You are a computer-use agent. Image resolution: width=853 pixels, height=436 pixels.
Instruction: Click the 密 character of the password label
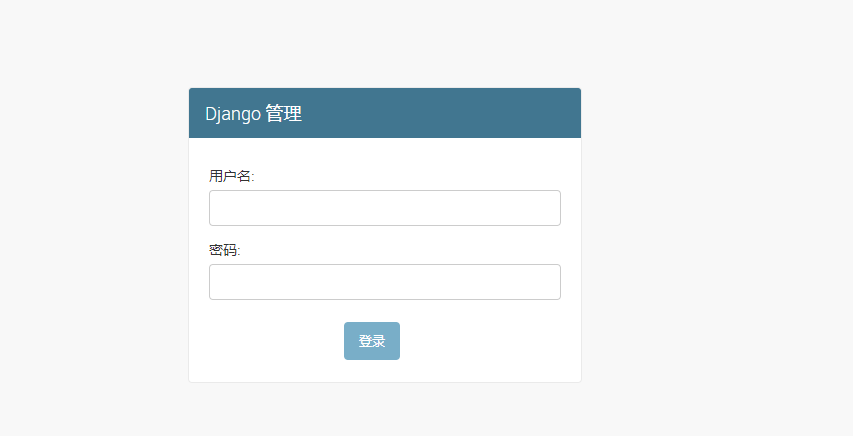[216, 250]
